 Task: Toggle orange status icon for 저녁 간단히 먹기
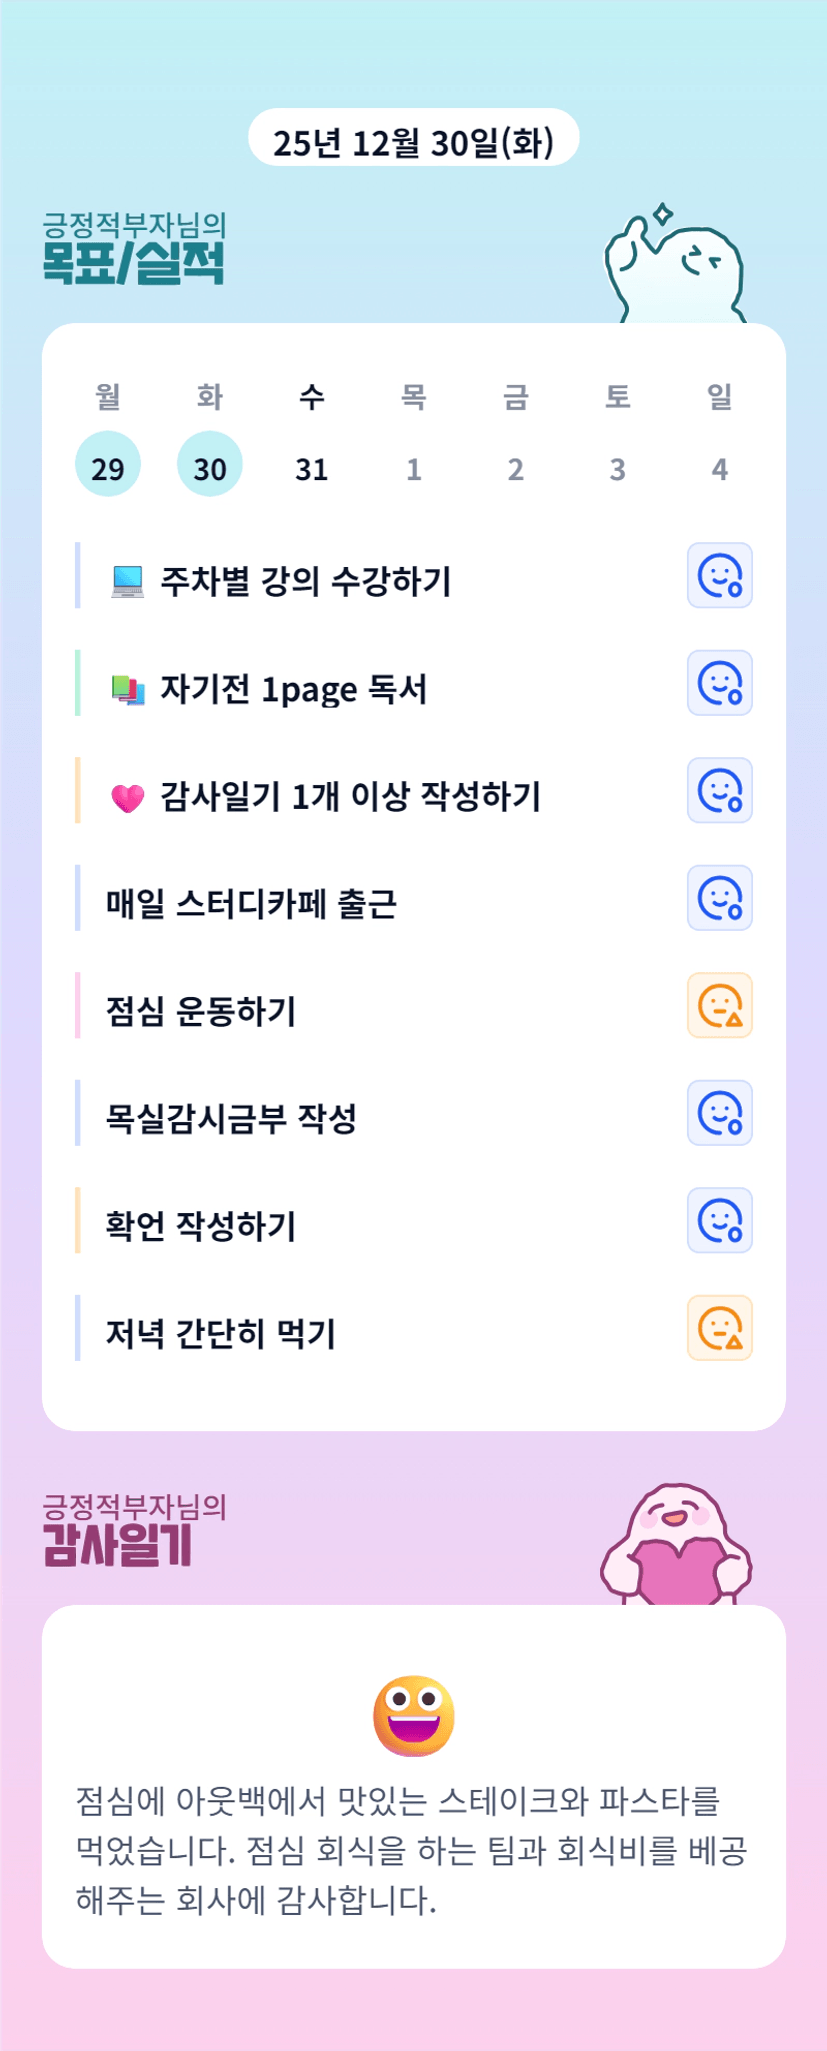pos(719,1328)
